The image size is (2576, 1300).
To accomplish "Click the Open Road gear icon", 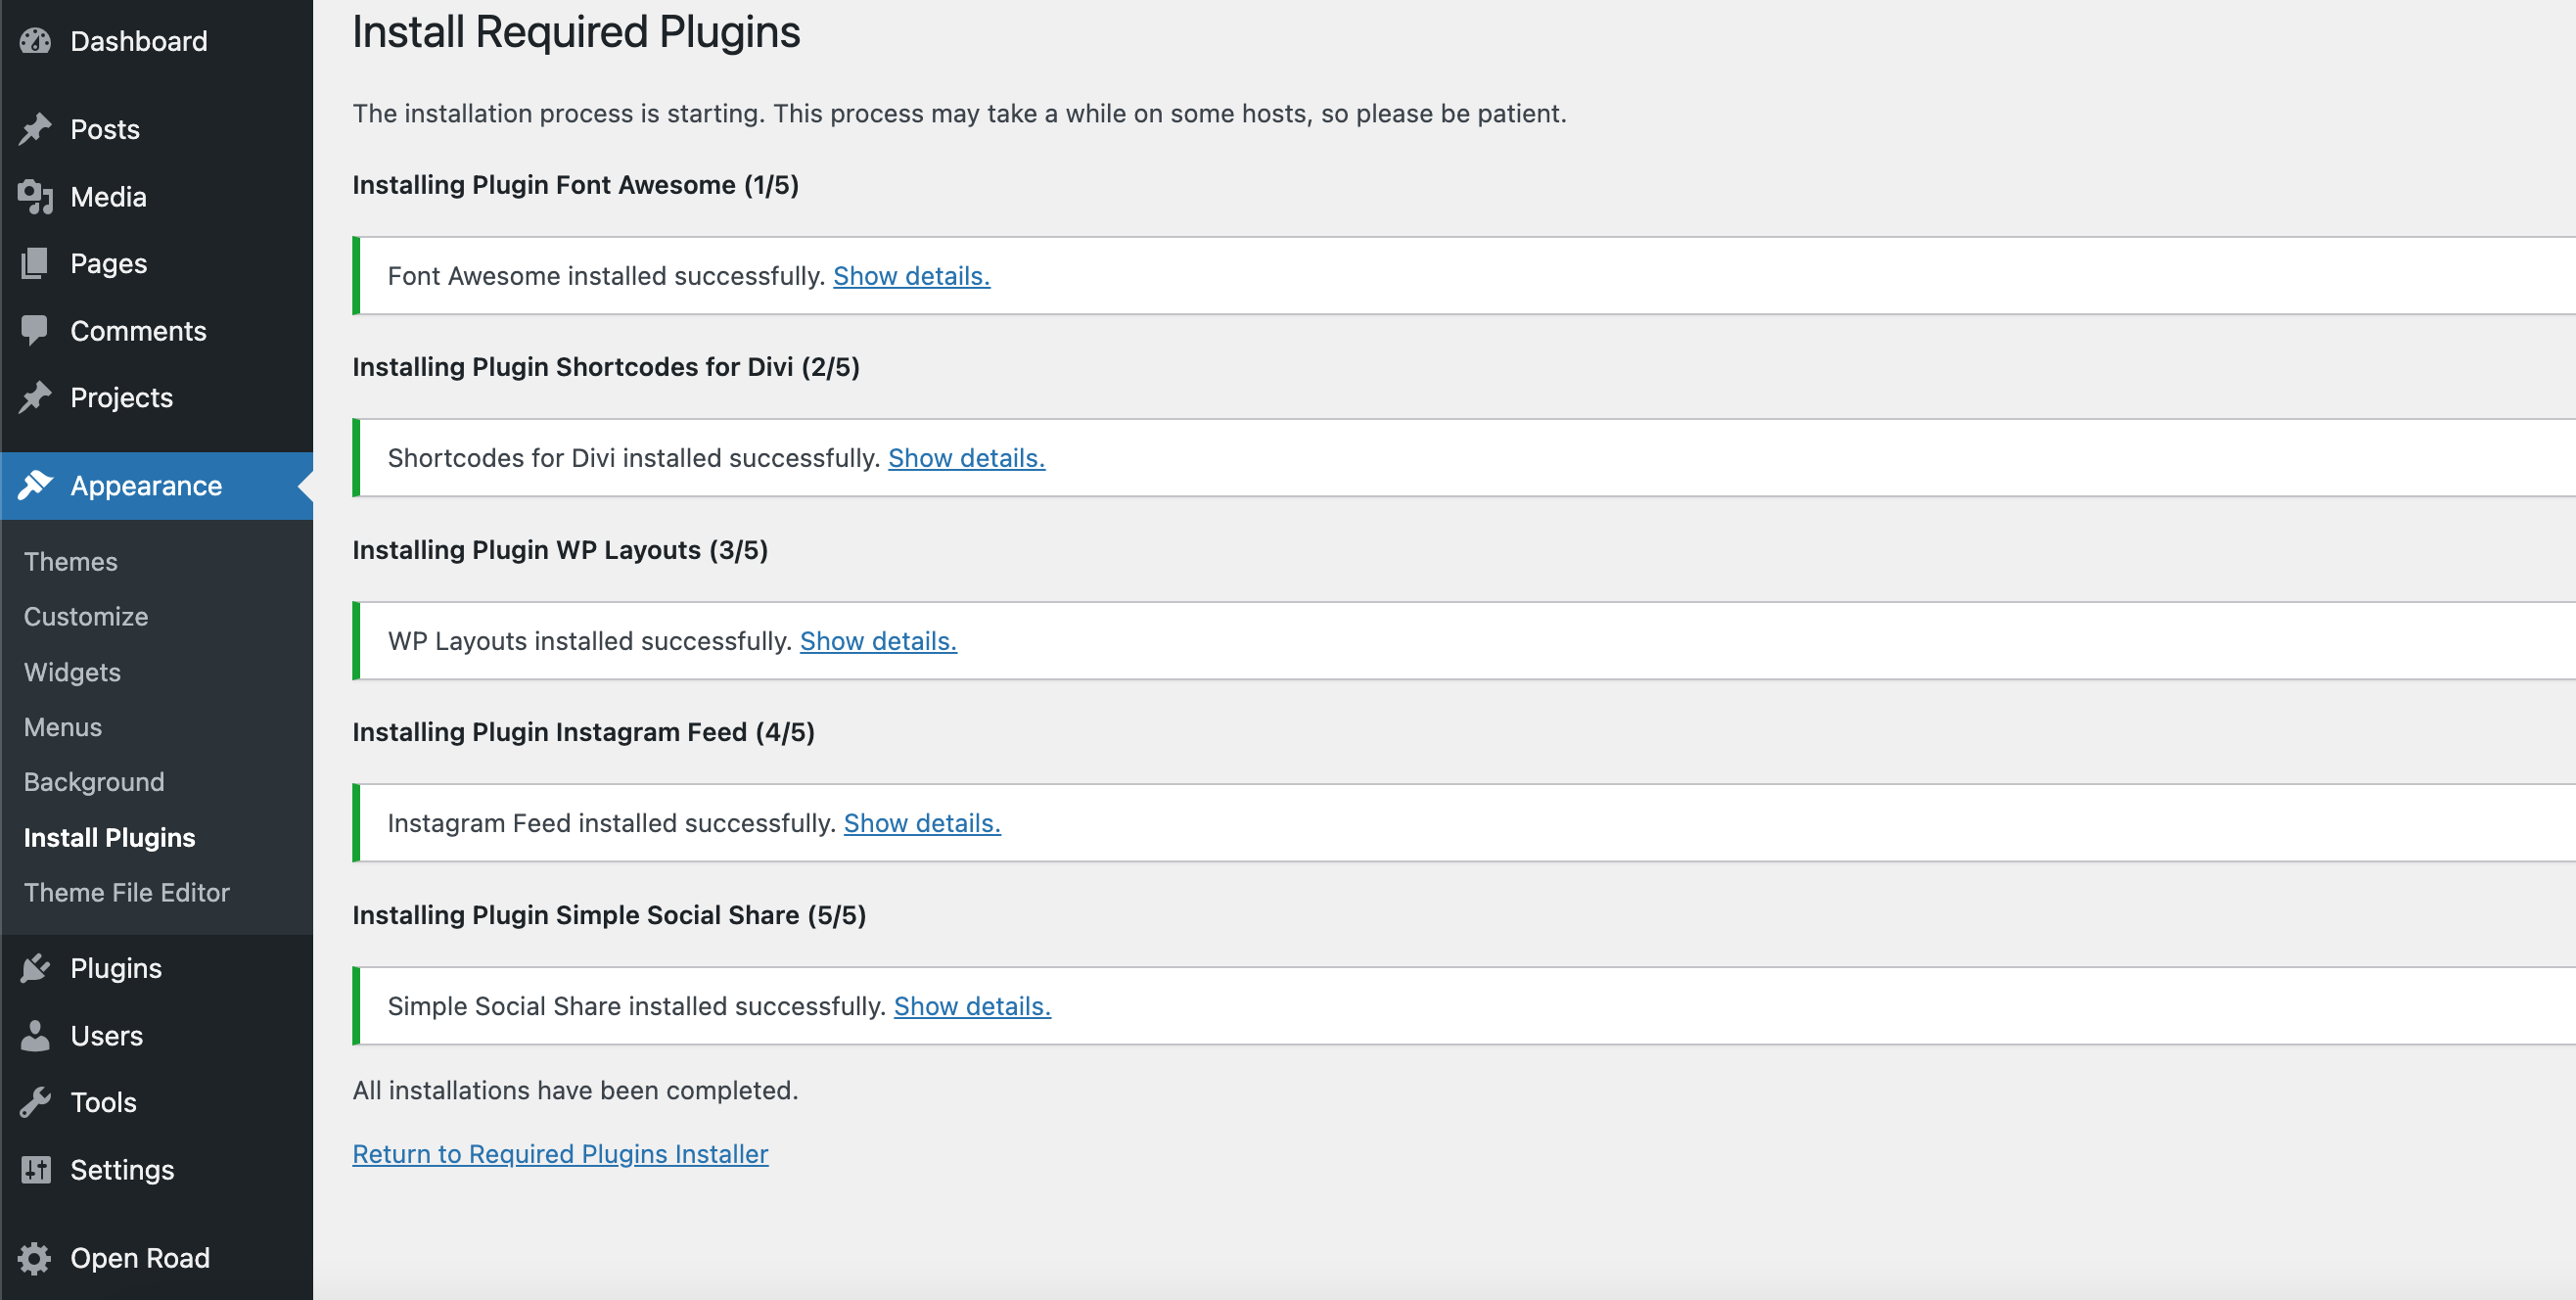I will (x=35, y=1257).
